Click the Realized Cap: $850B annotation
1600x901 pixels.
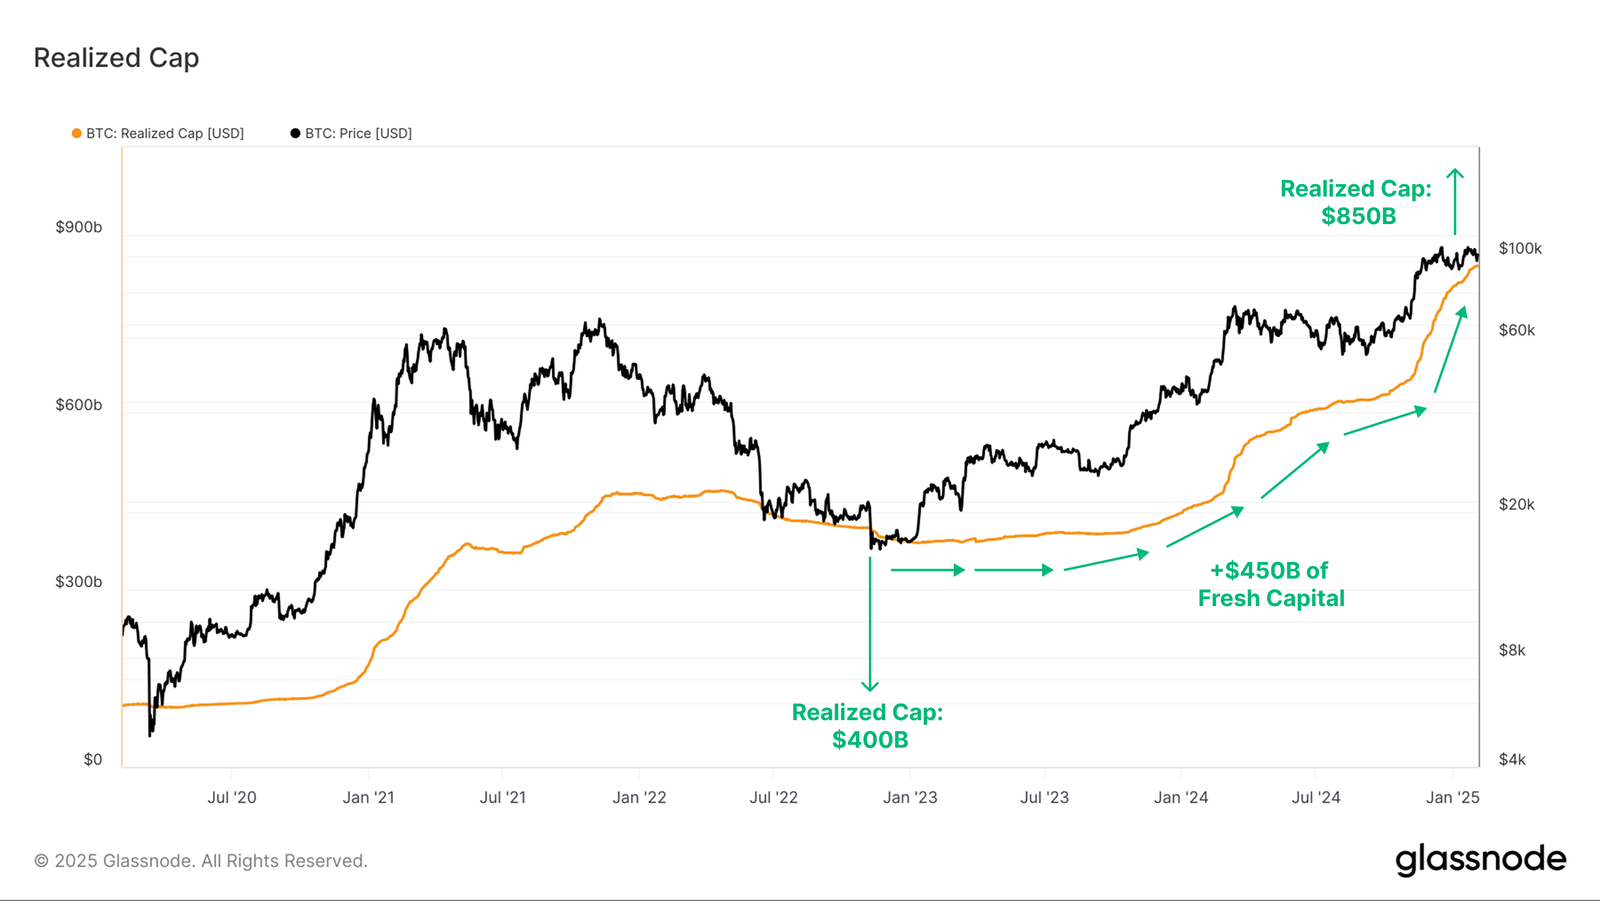(1357, 202)
